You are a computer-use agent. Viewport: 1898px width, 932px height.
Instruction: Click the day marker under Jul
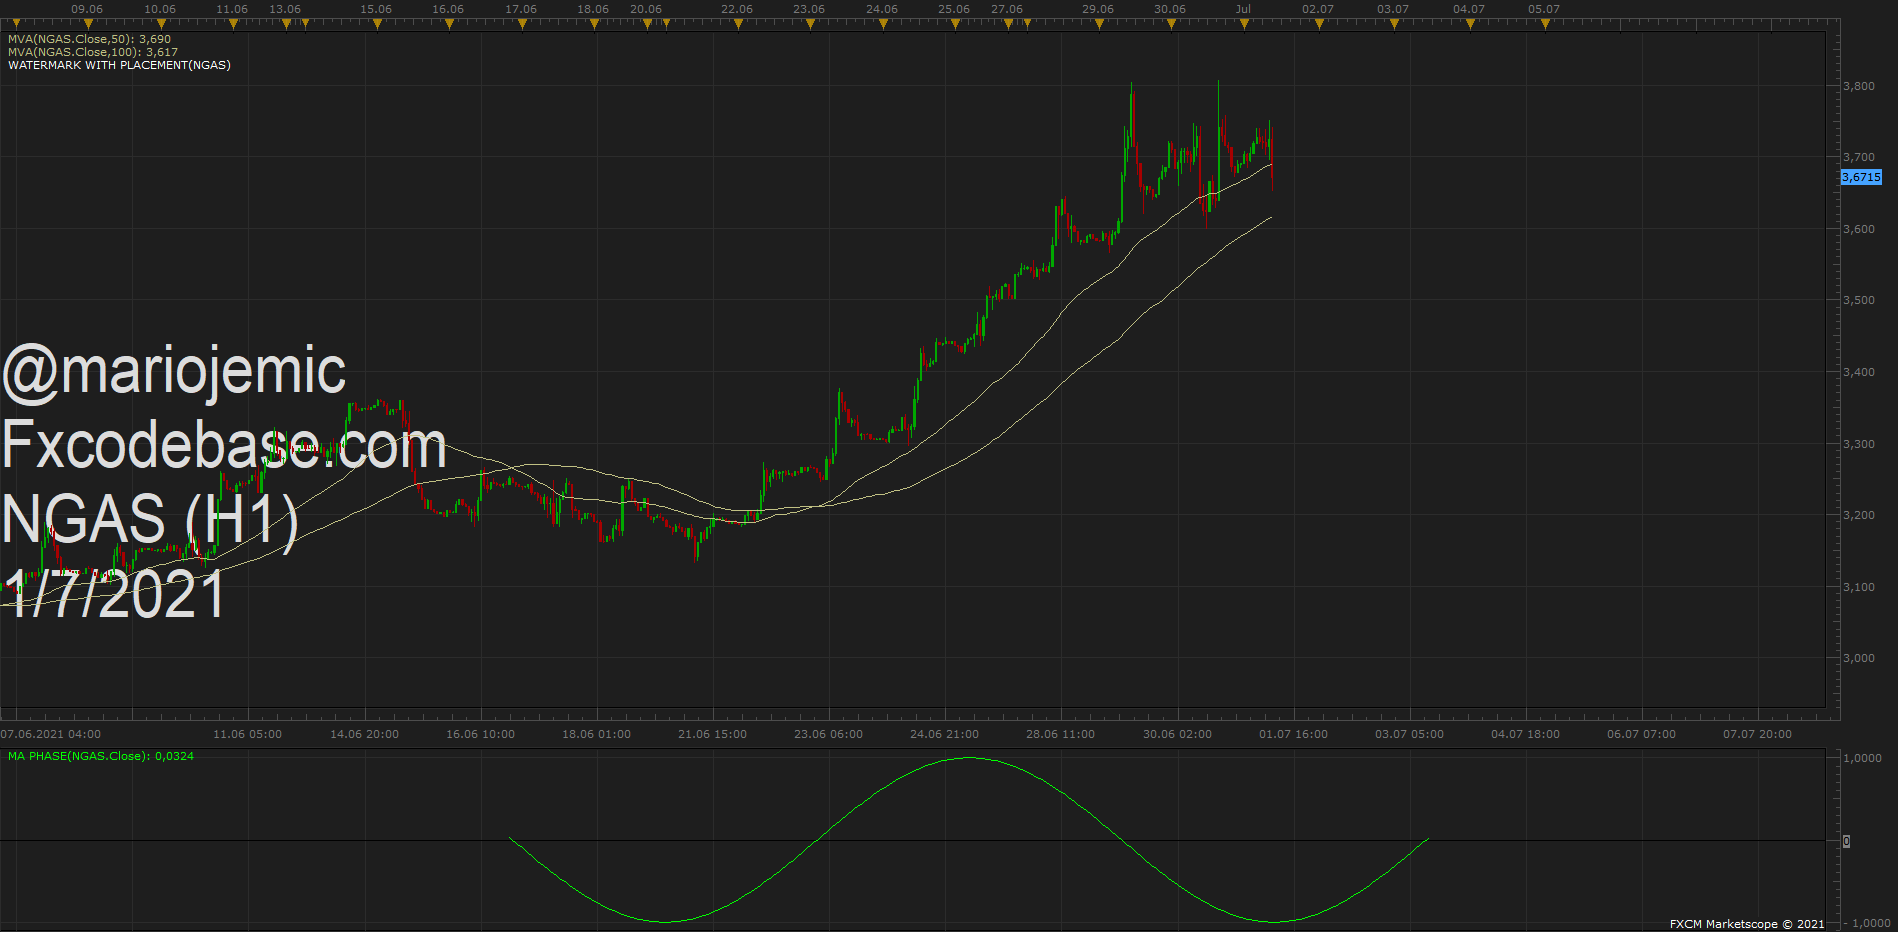[x=1244, y=24]
